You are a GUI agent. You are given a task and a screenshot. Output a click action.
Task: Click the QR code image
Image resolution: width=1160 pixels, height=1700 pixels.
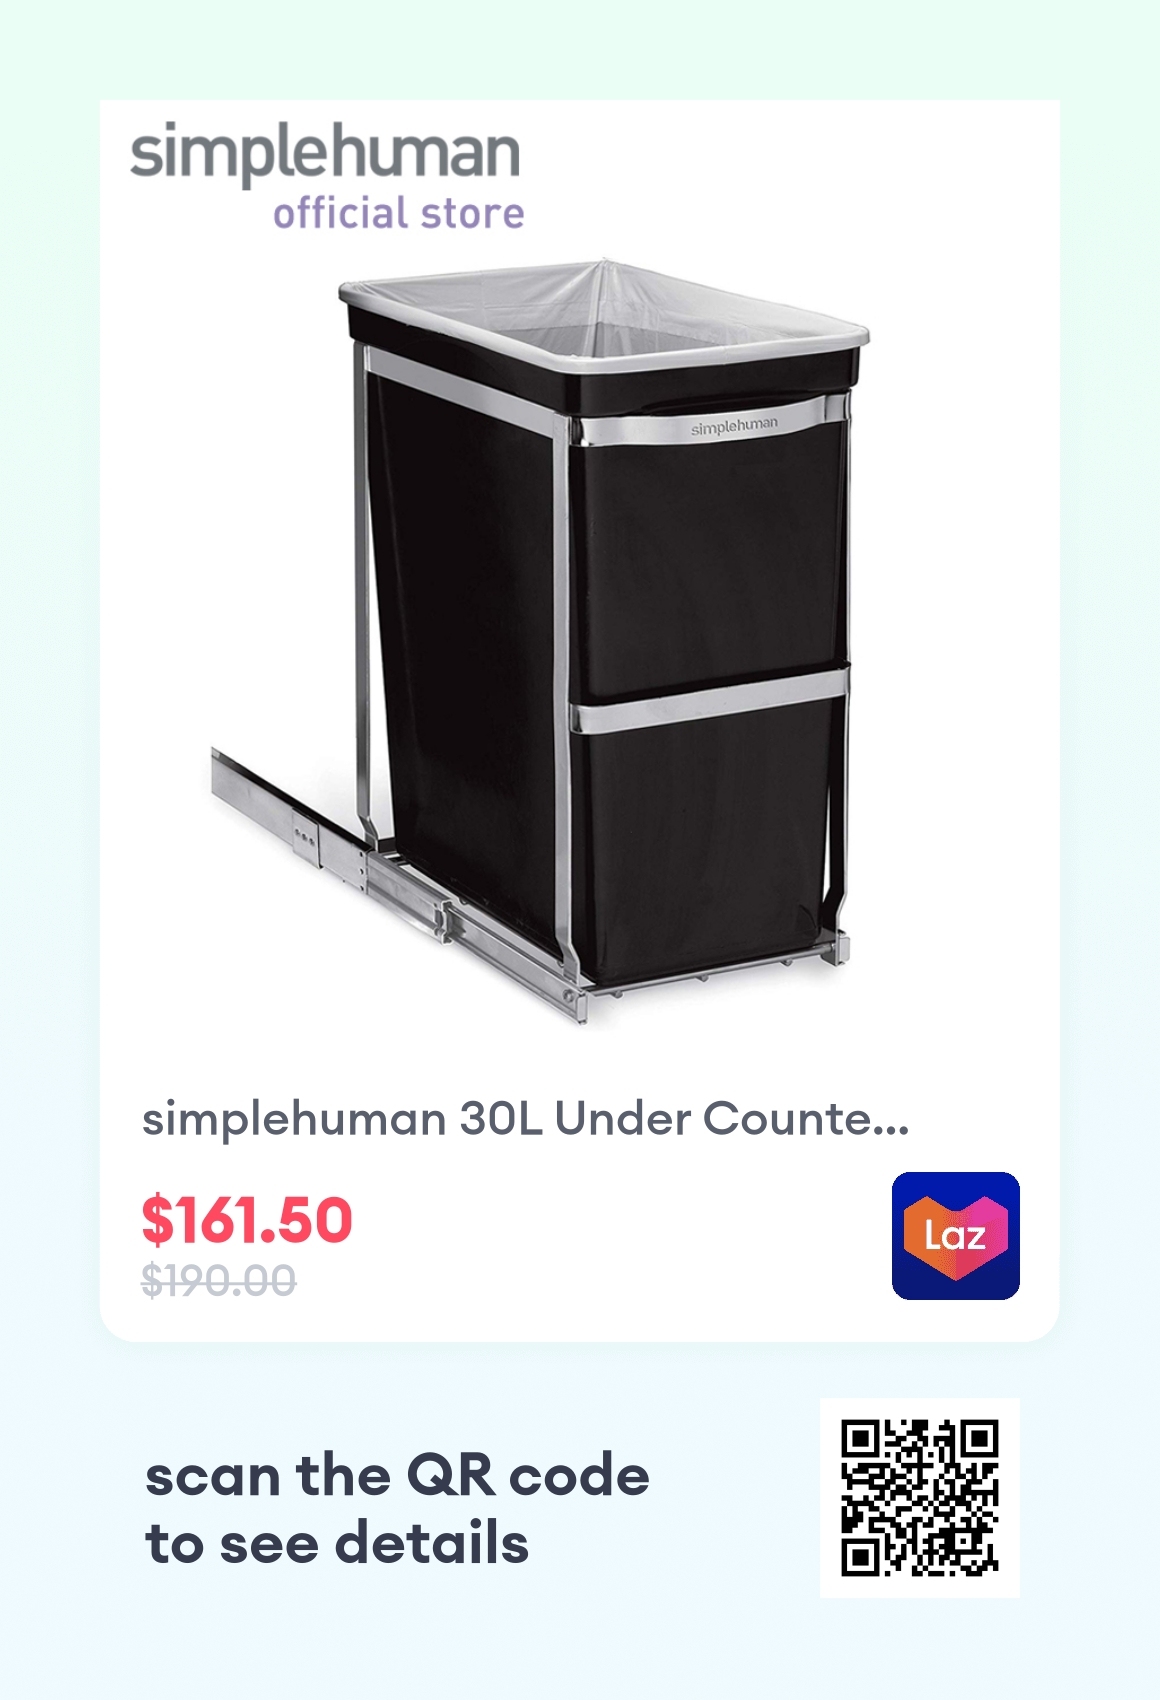point(919,1497)
